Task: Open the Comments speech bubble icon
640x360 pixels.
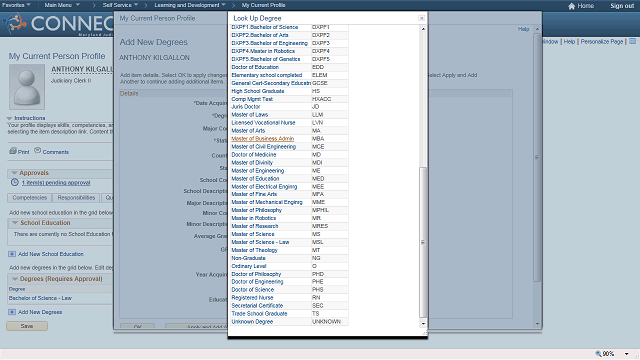Action: click(x=38, y=151)
